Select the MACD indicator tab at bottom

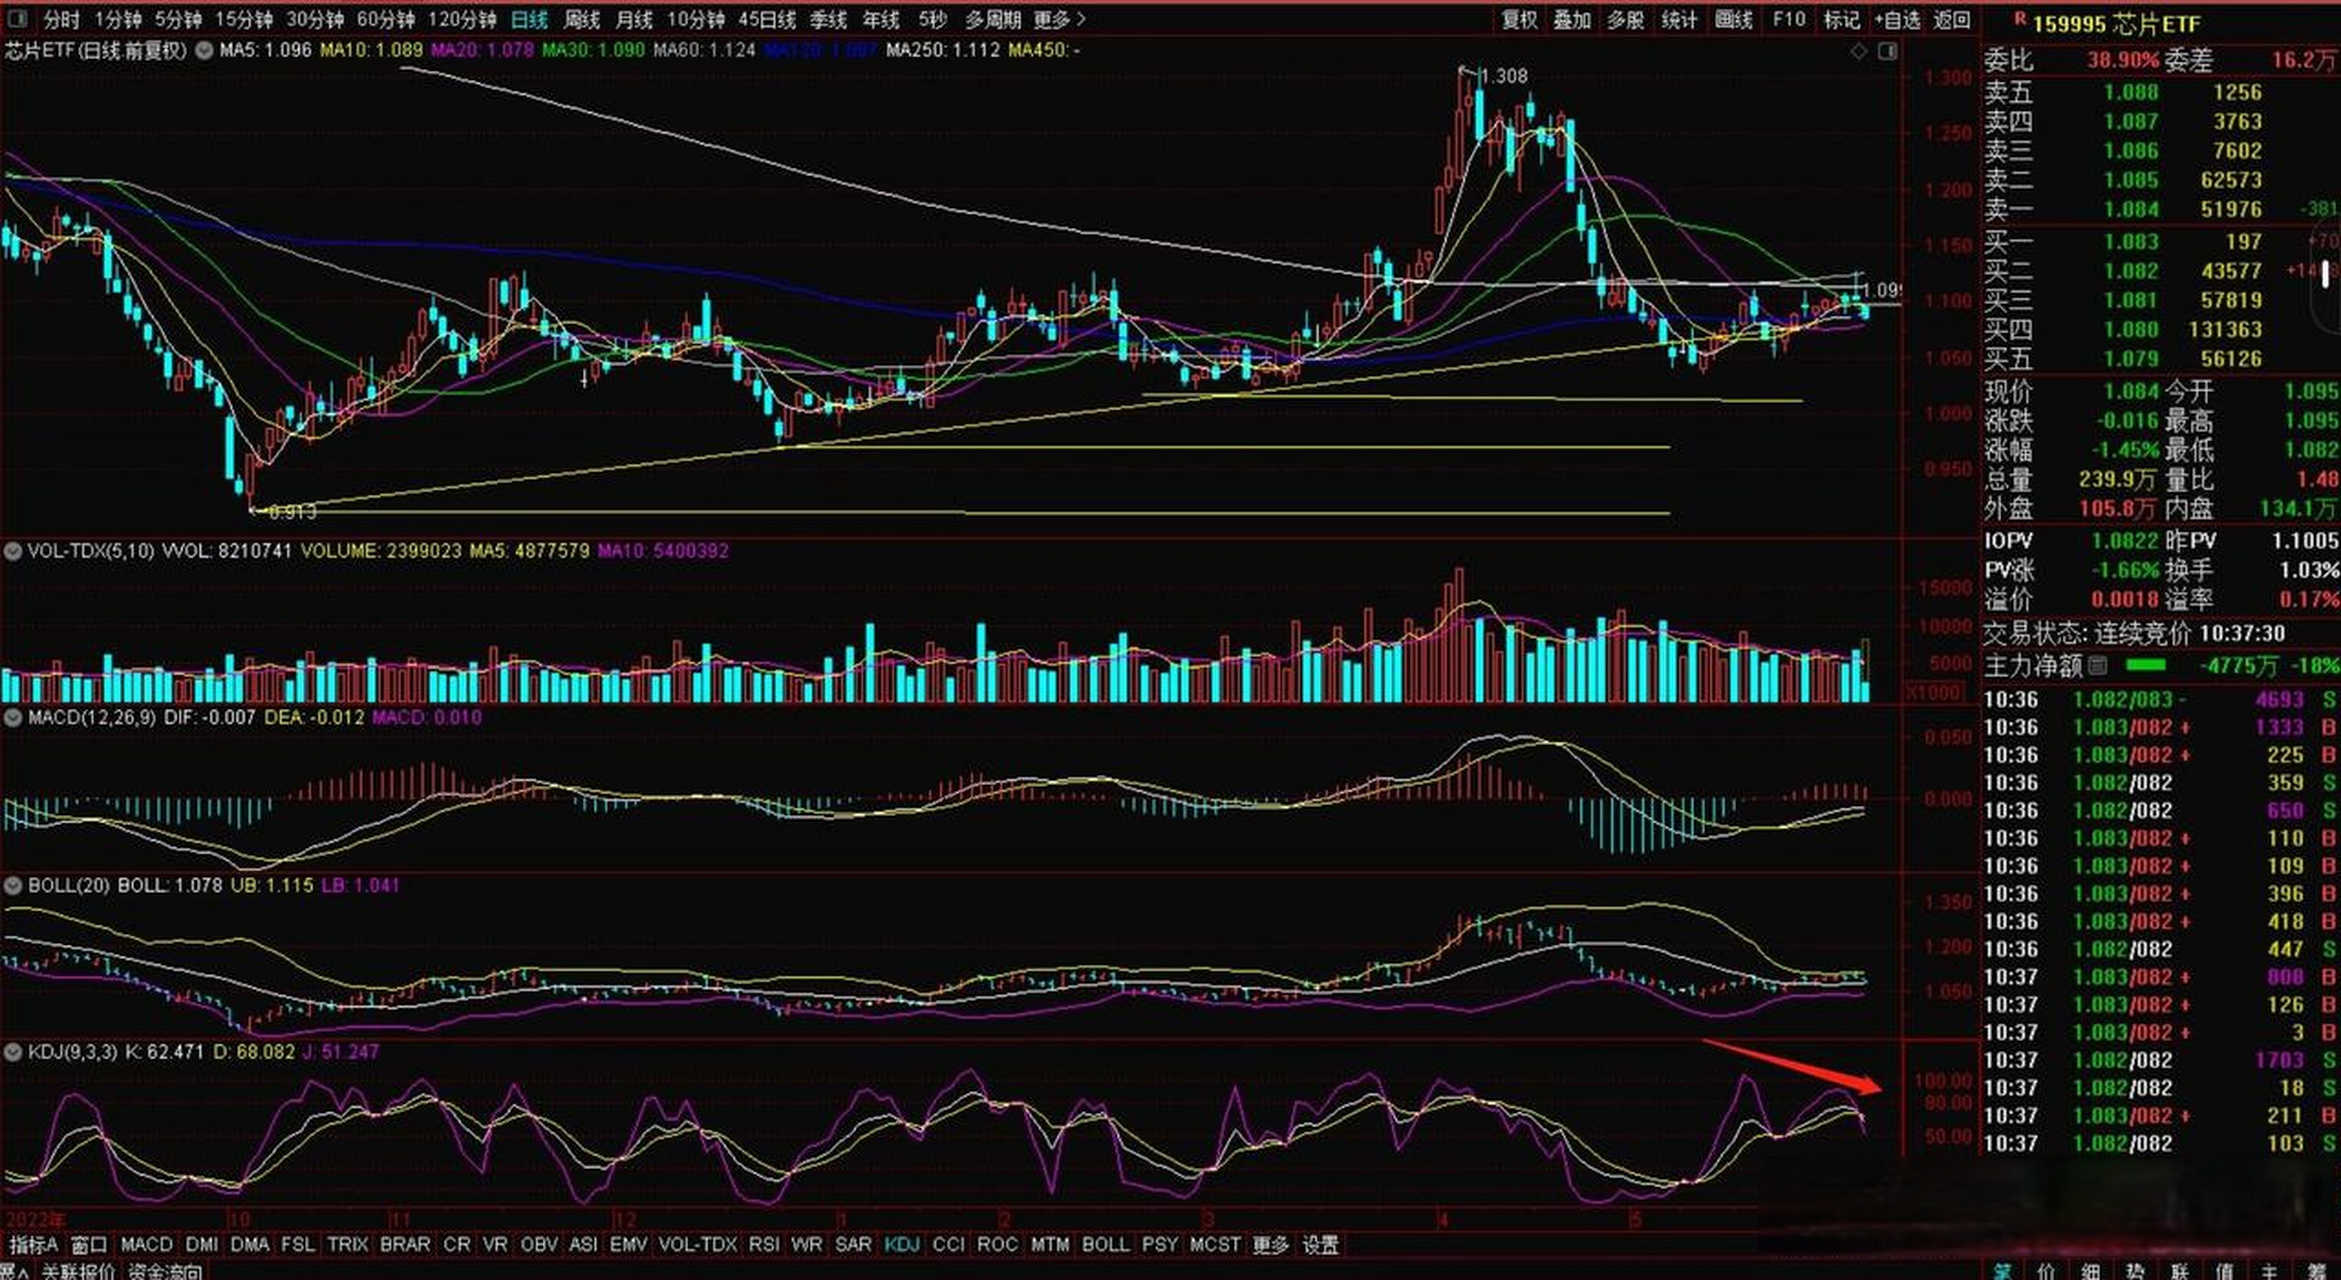pos(146,1245)
